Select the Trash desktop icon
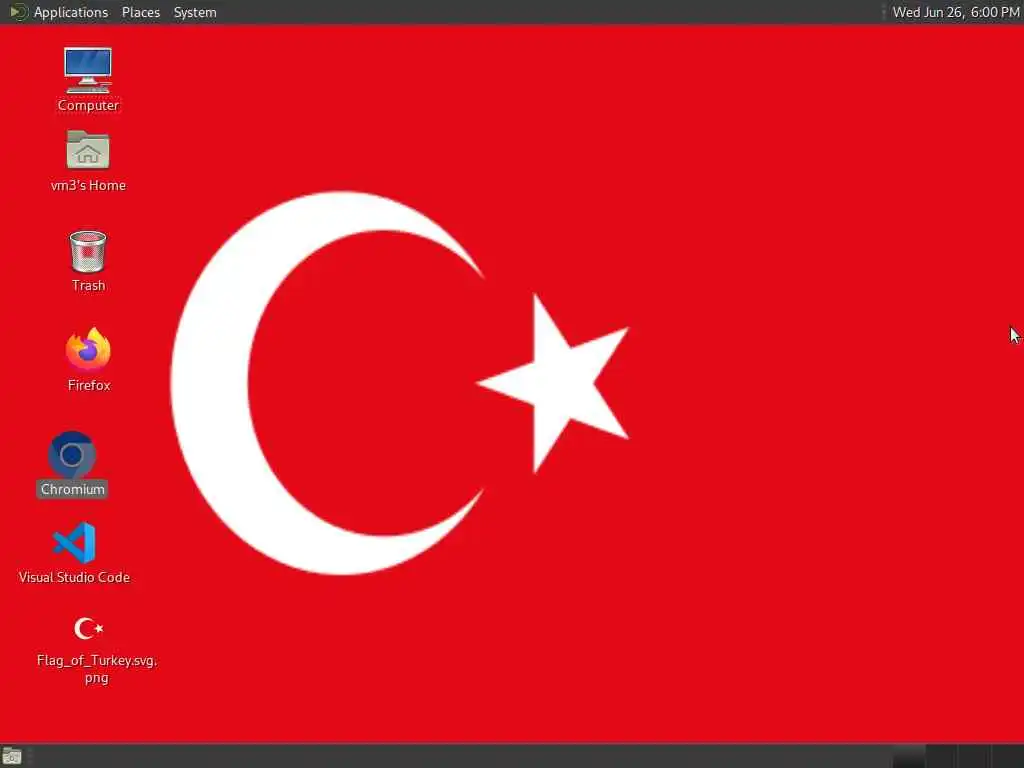Screen dimensions: 1024x768 [x=88, y=251]
